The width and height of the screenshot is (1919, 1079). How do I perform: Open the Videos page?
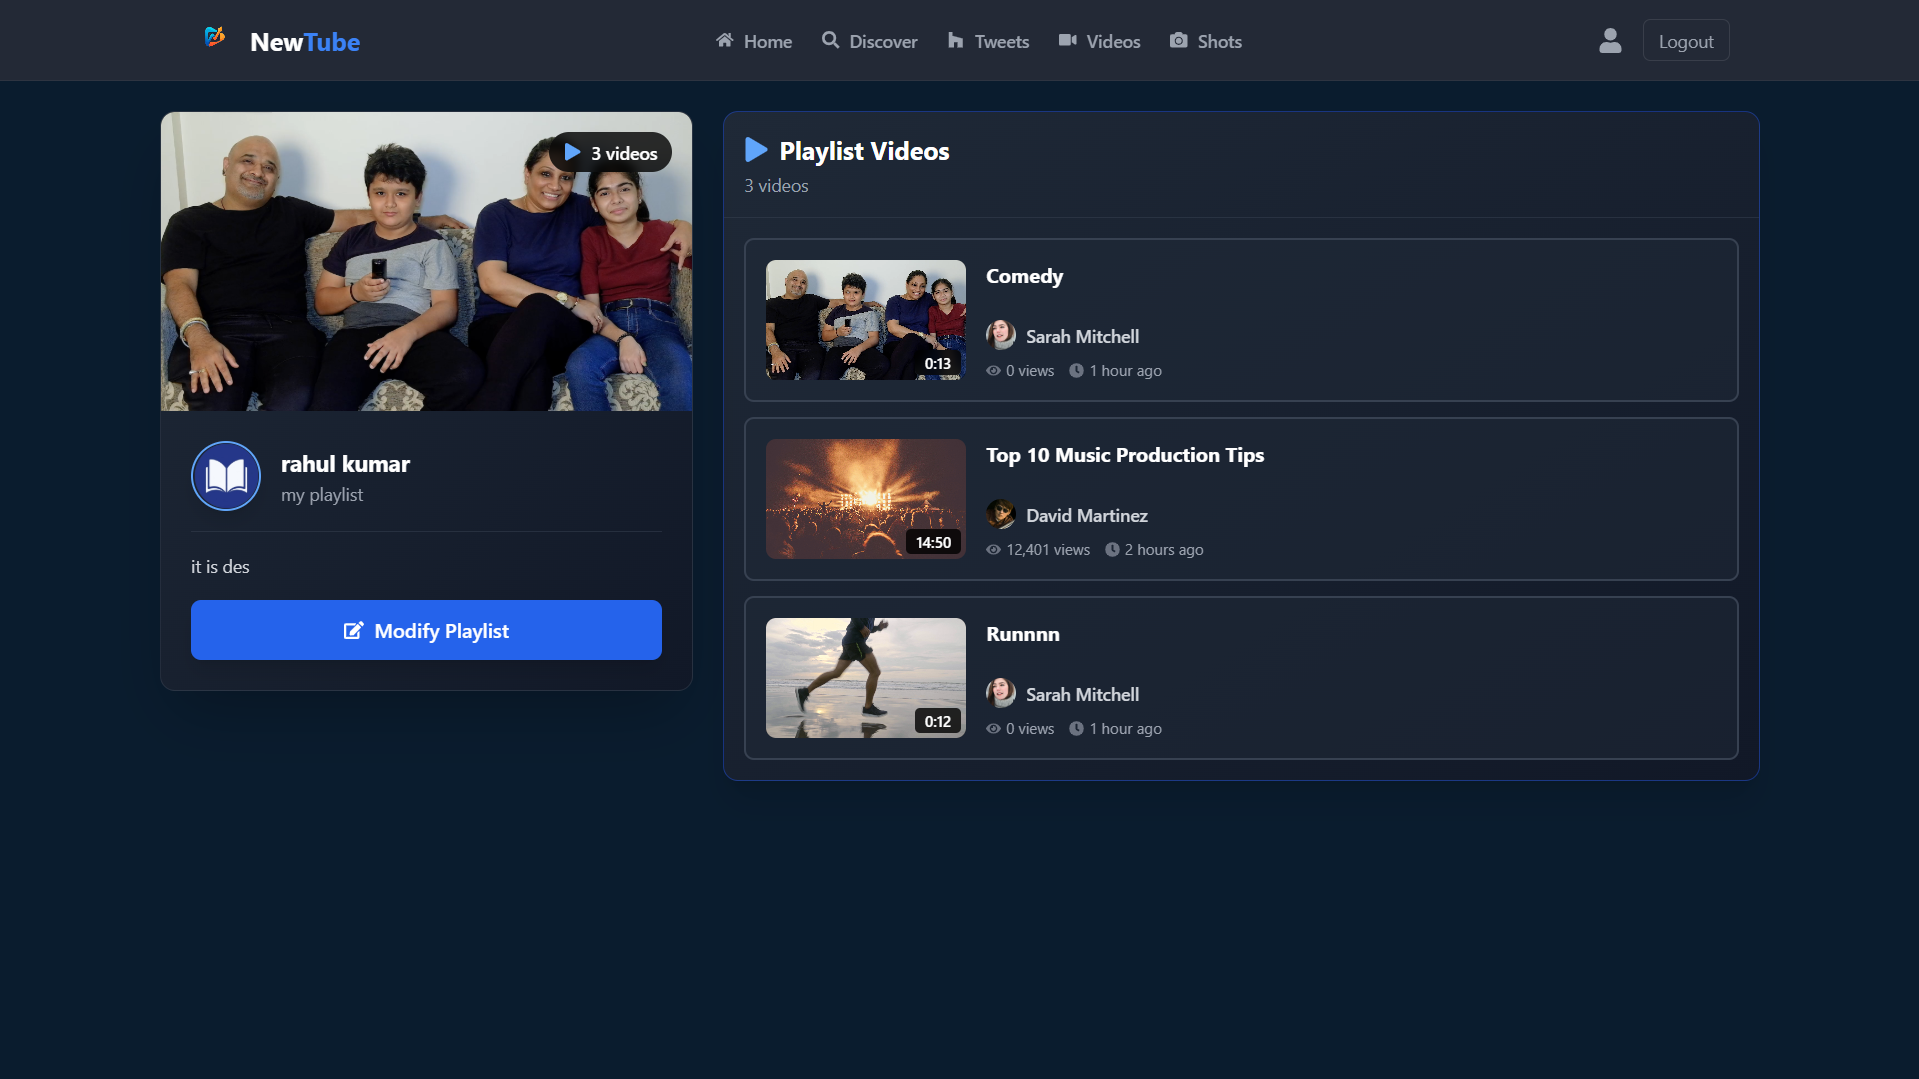point(1099,41)
